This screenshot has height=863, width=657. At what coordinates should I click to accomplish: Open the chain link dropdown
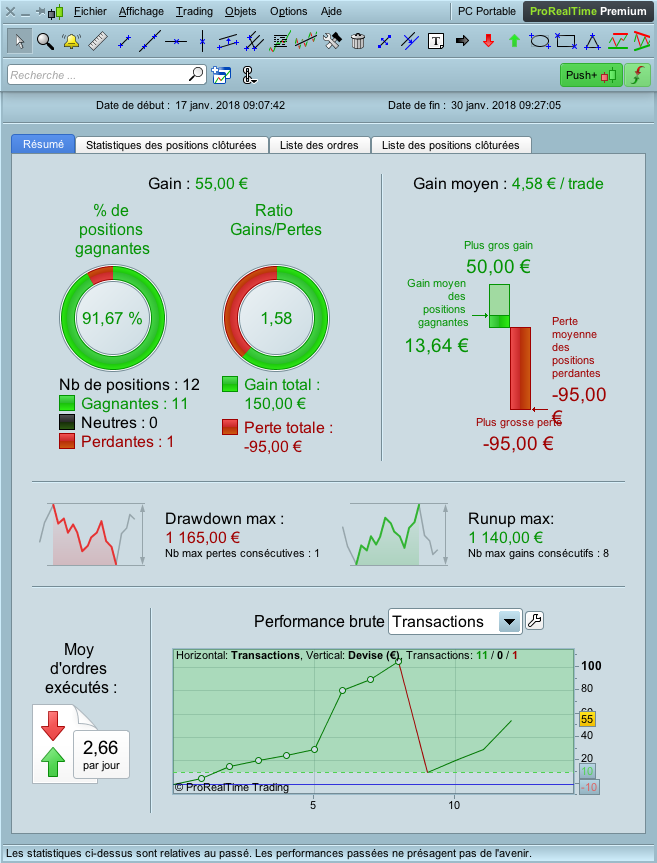249,75
